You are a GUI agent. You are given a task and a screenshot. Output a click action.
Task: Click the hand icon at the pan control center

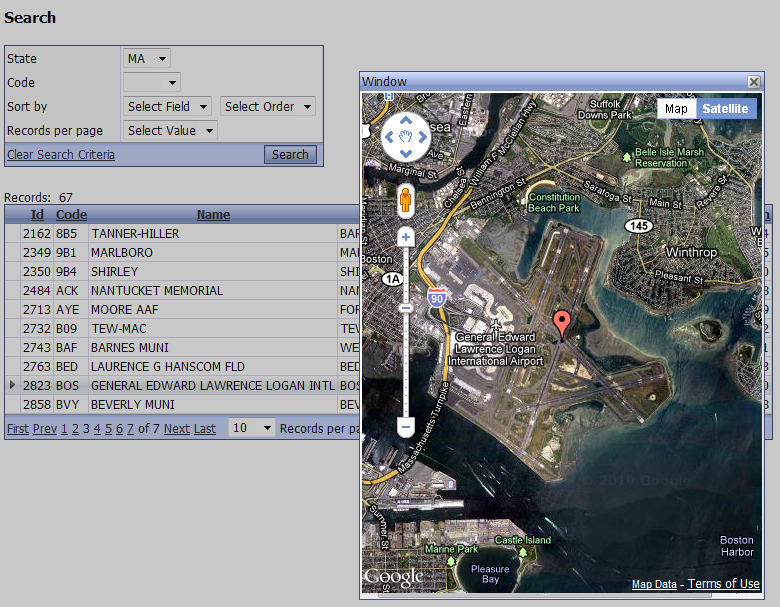tap(406, 137)
